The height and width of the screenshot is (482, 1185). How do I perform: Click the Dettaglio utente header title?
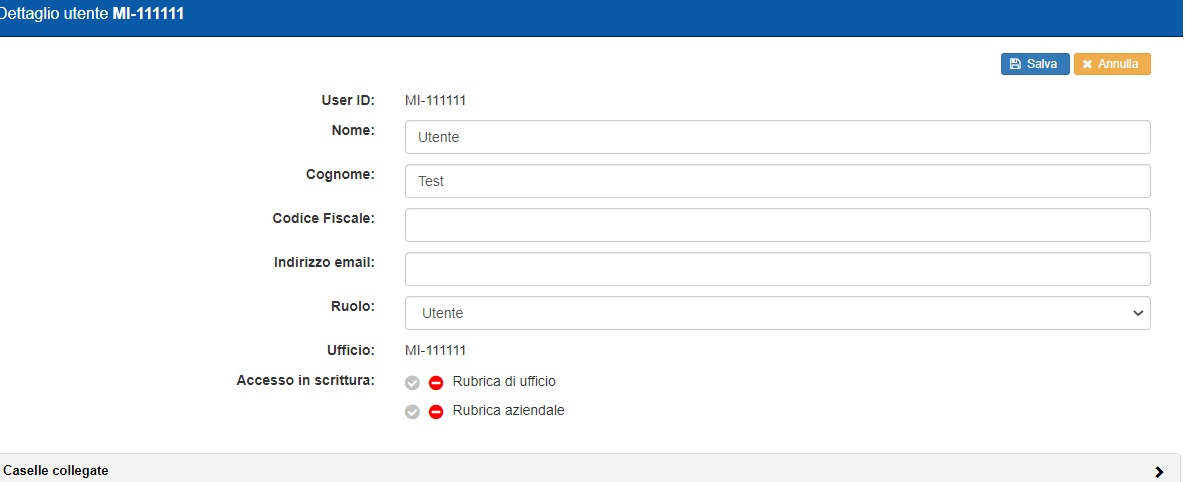pyautogui.click(x=92, y=15)
